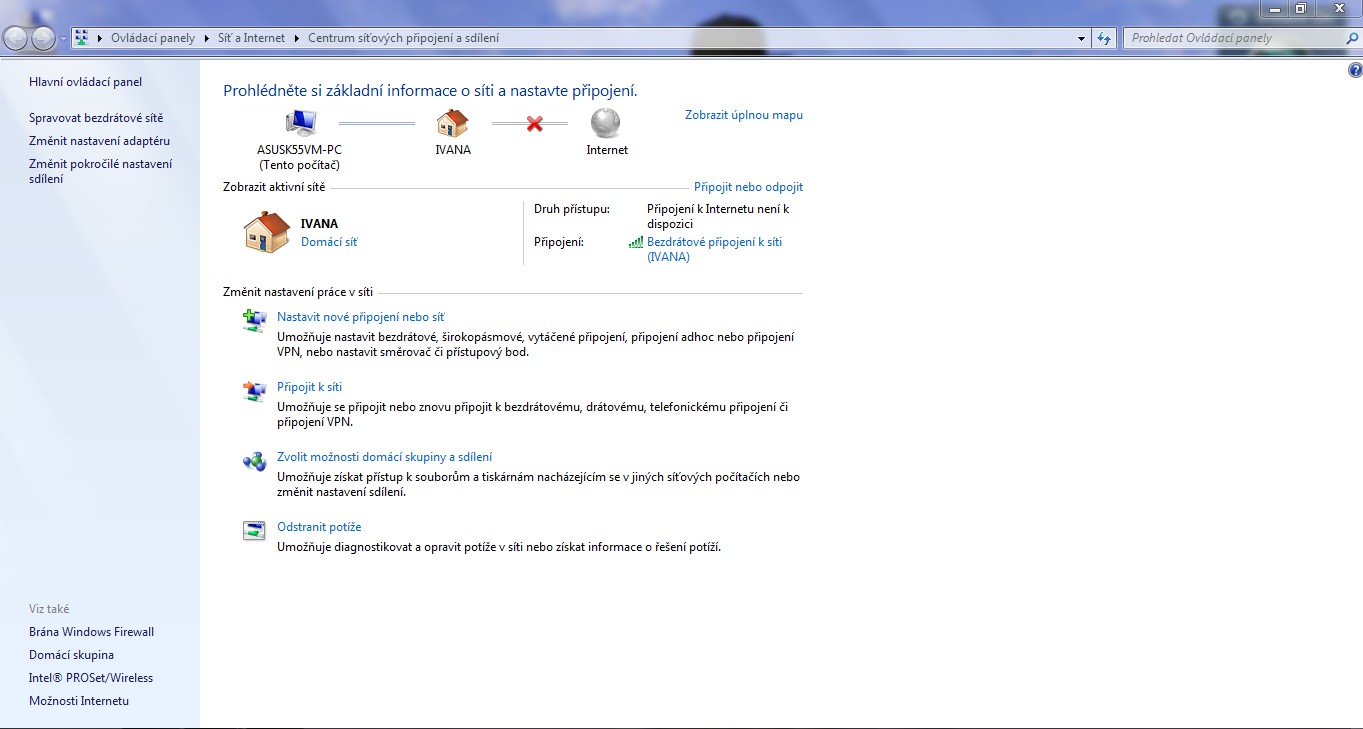This screenshot has width=1363, height=729.
Task: Expand the arrow before Ovládací panely breadcrumb
Action: (x=101, y=38)
